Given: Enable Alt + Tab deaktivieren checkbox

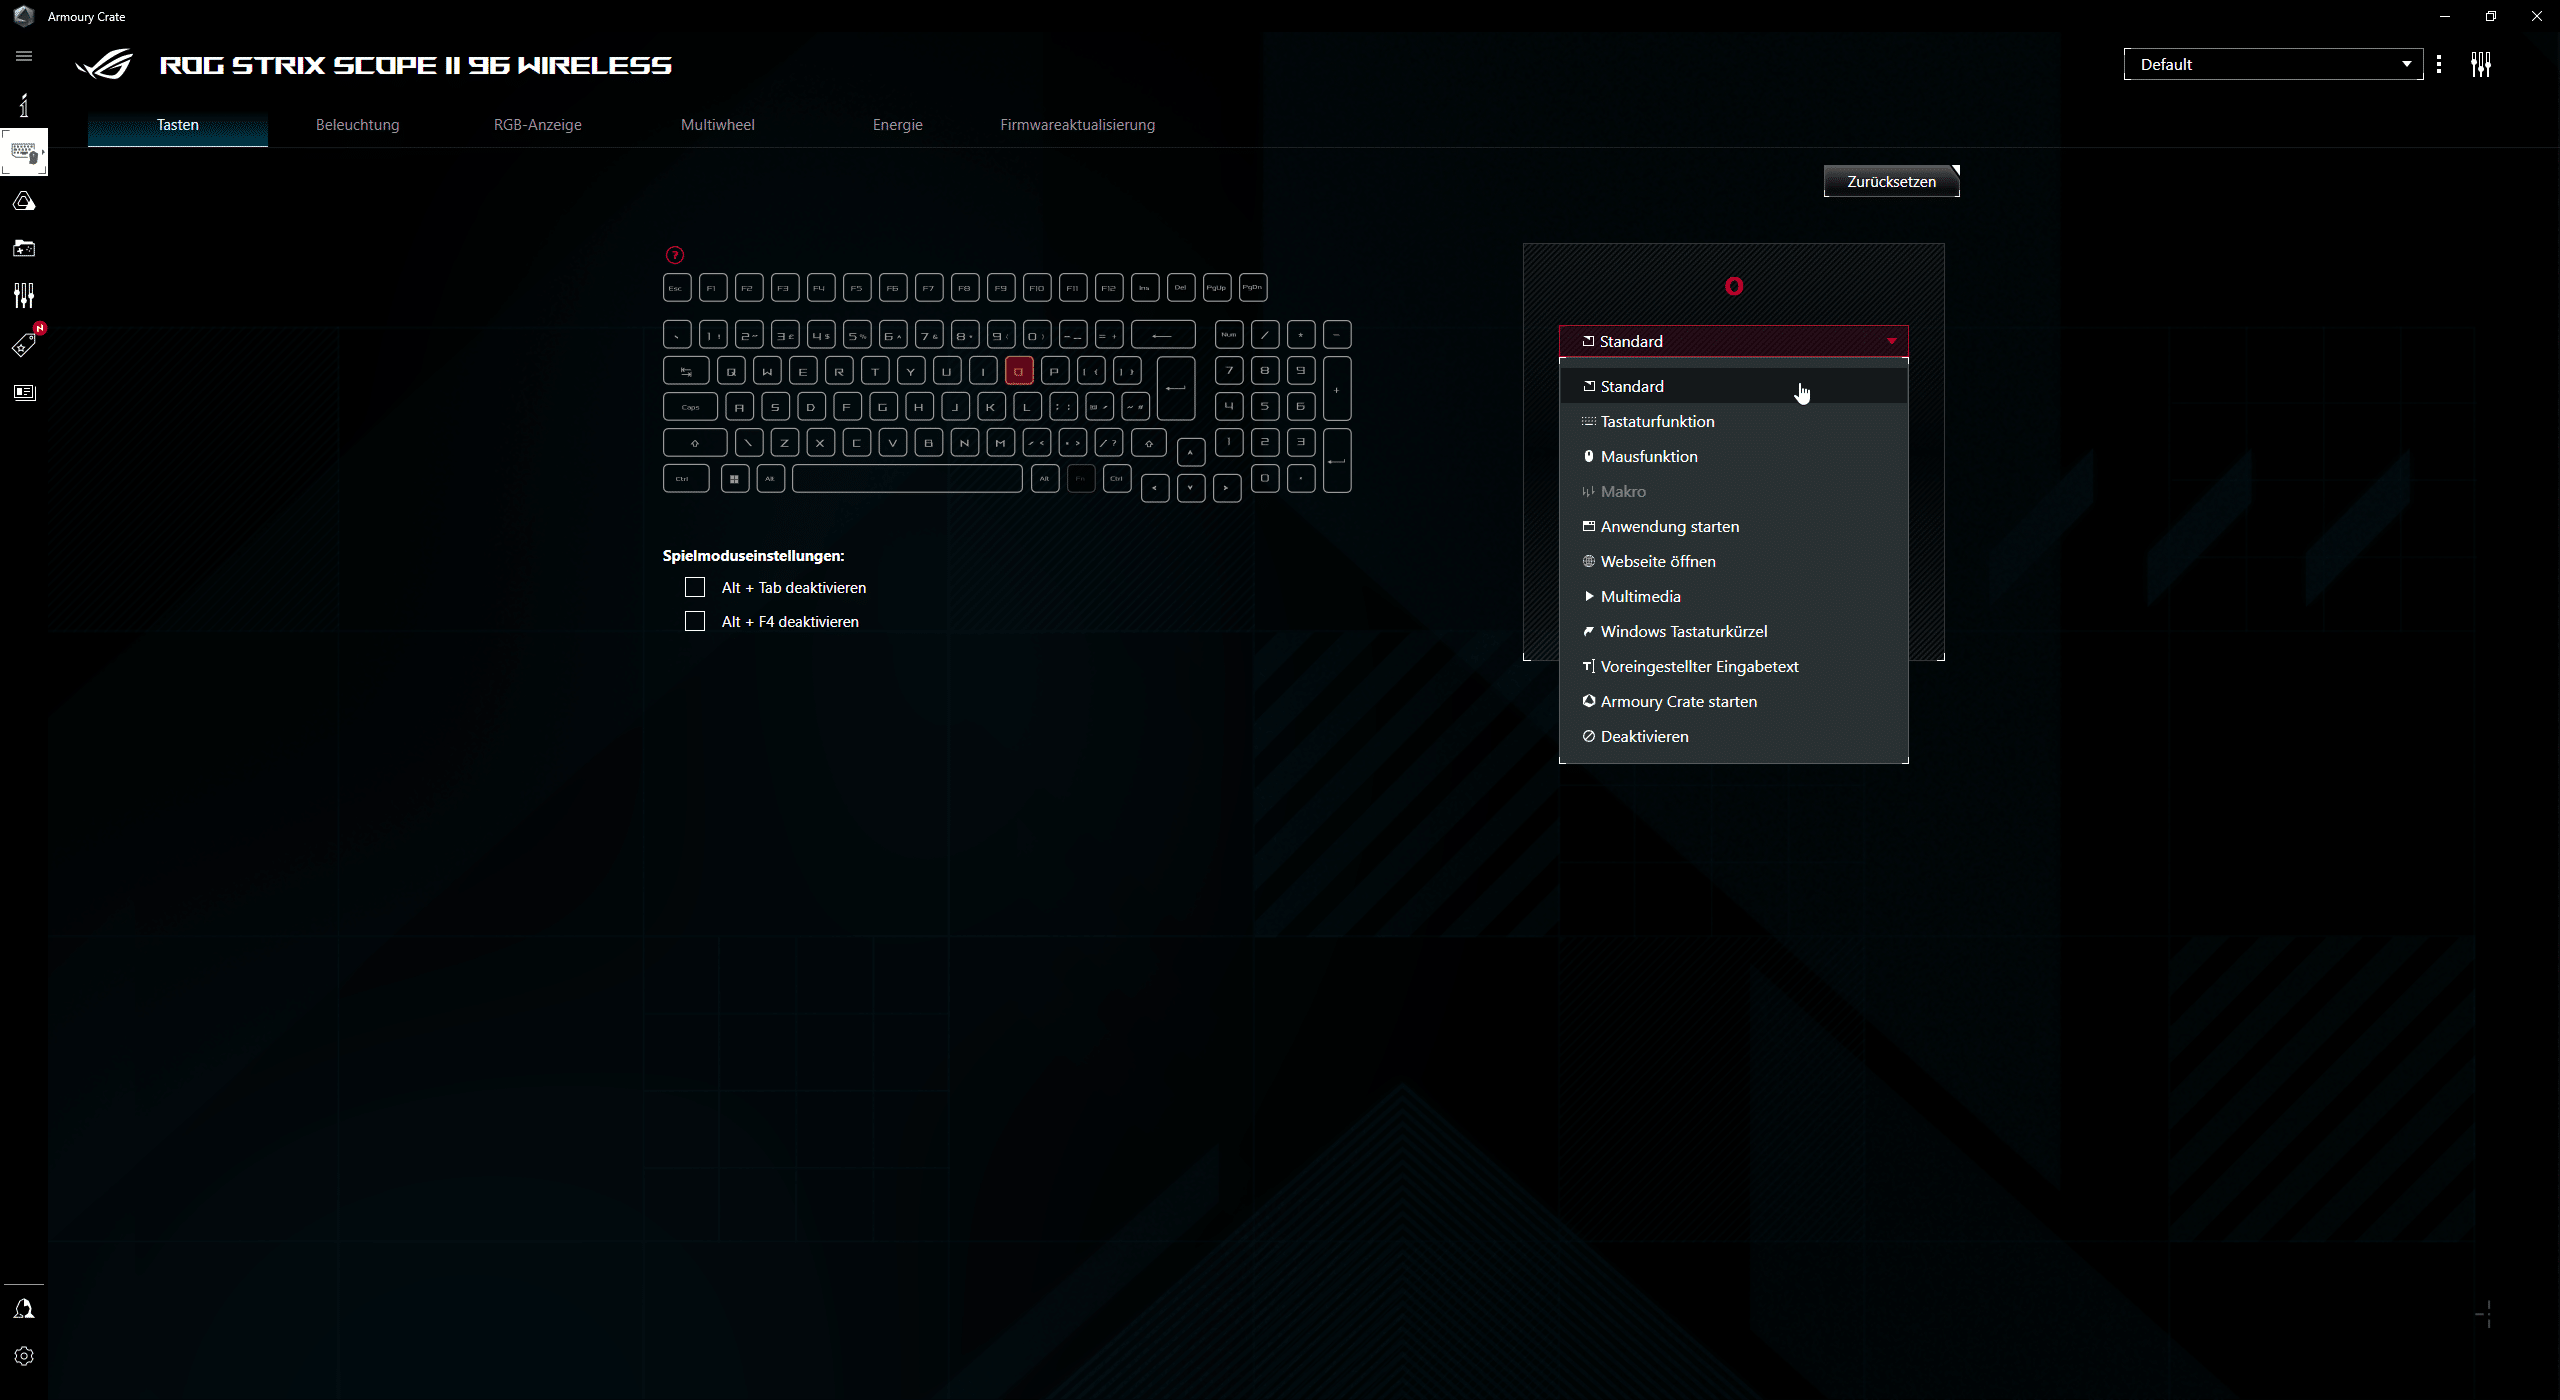Looking at the screenshot, I should click(695, 587).
